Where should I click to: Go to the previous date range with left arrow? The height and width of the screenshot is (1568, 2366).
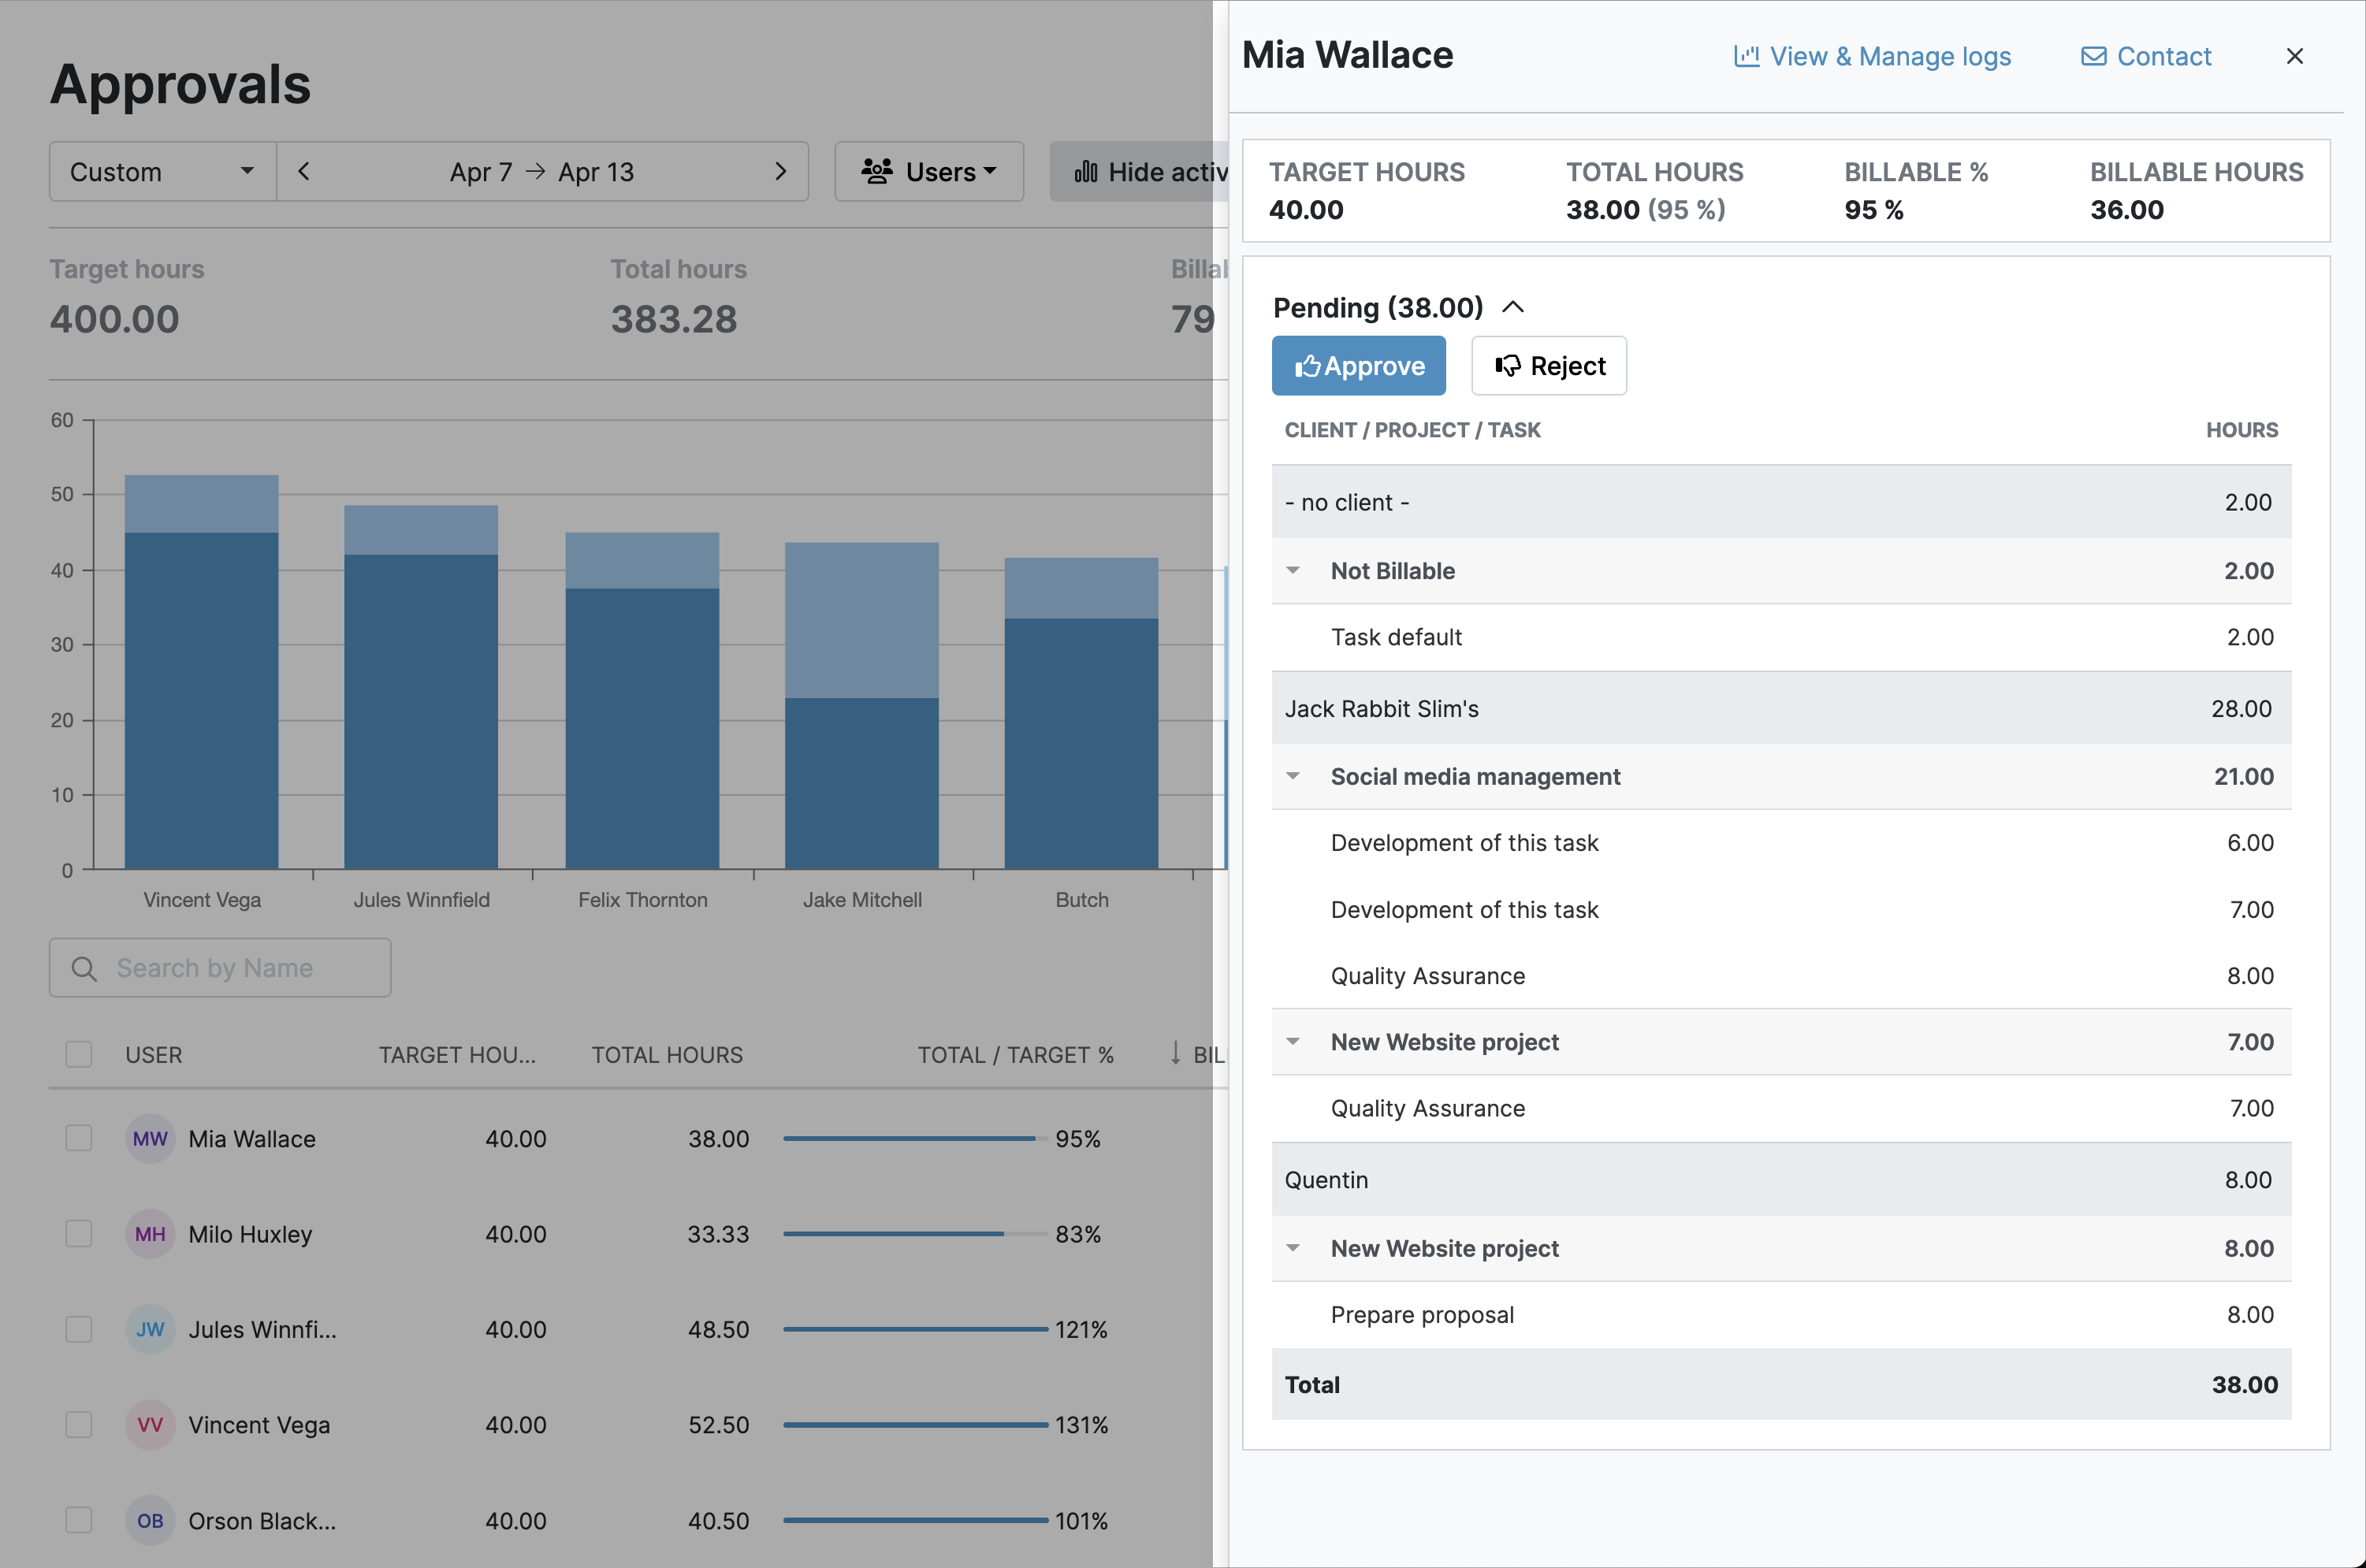pyautogui.click(x=304, y=171)
